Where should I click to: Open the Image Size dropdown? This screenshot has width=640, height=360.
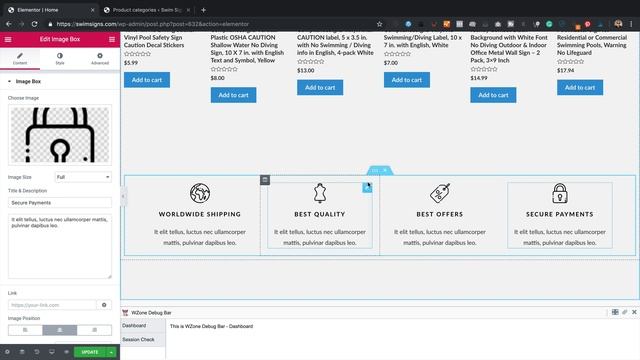coord(83,177)
